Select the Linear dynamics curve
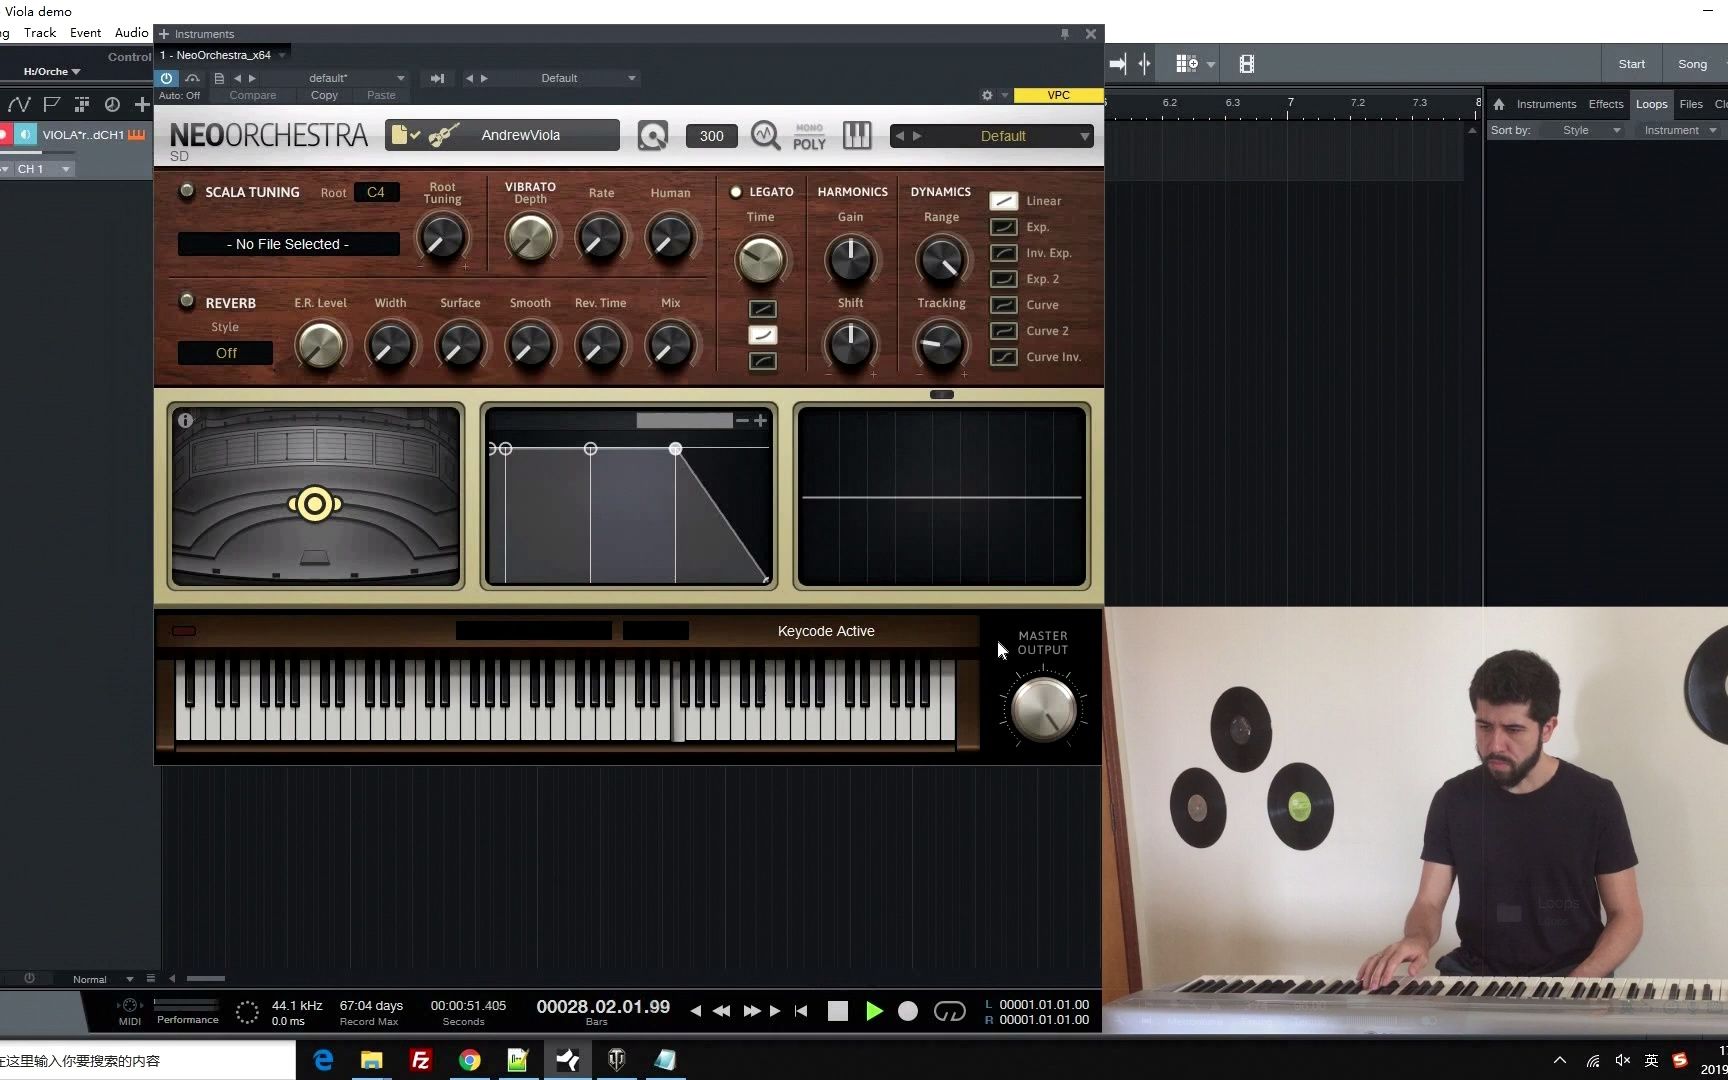 coord(1003,201)
